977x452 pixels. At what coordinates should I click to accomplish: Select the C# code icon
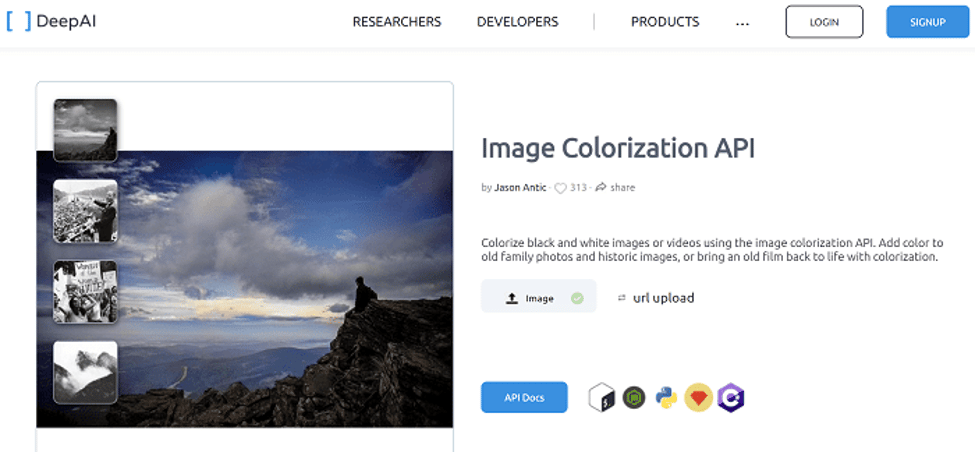[x=730, y=398]
